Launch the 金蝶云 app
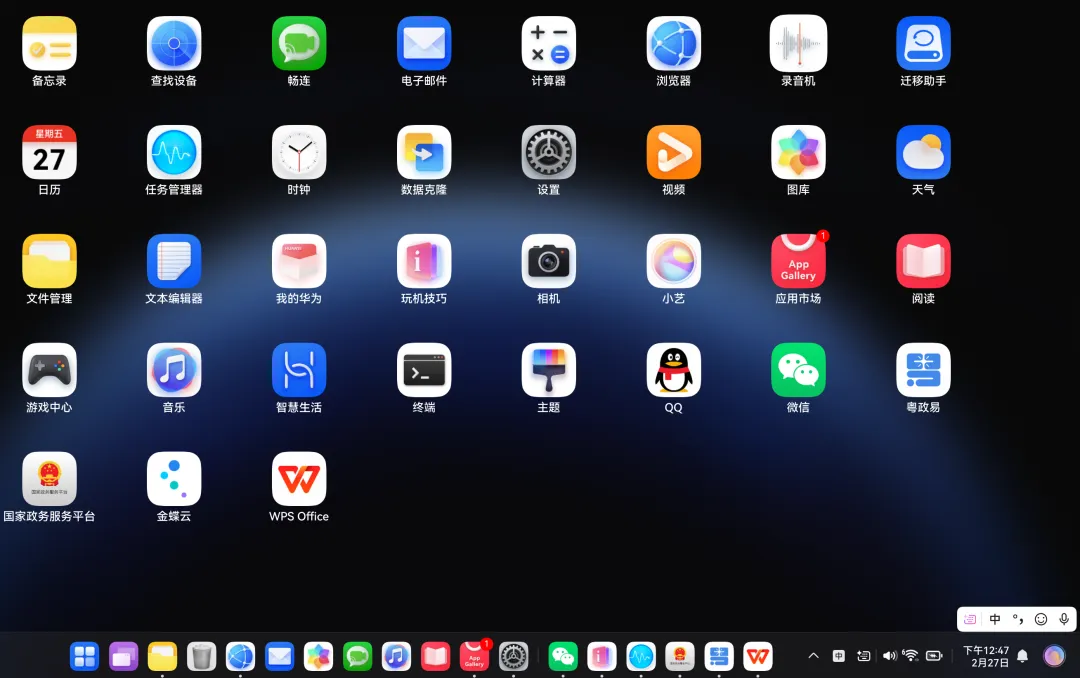Viewport: 1080px width, 678px height. tap(174, 479)
